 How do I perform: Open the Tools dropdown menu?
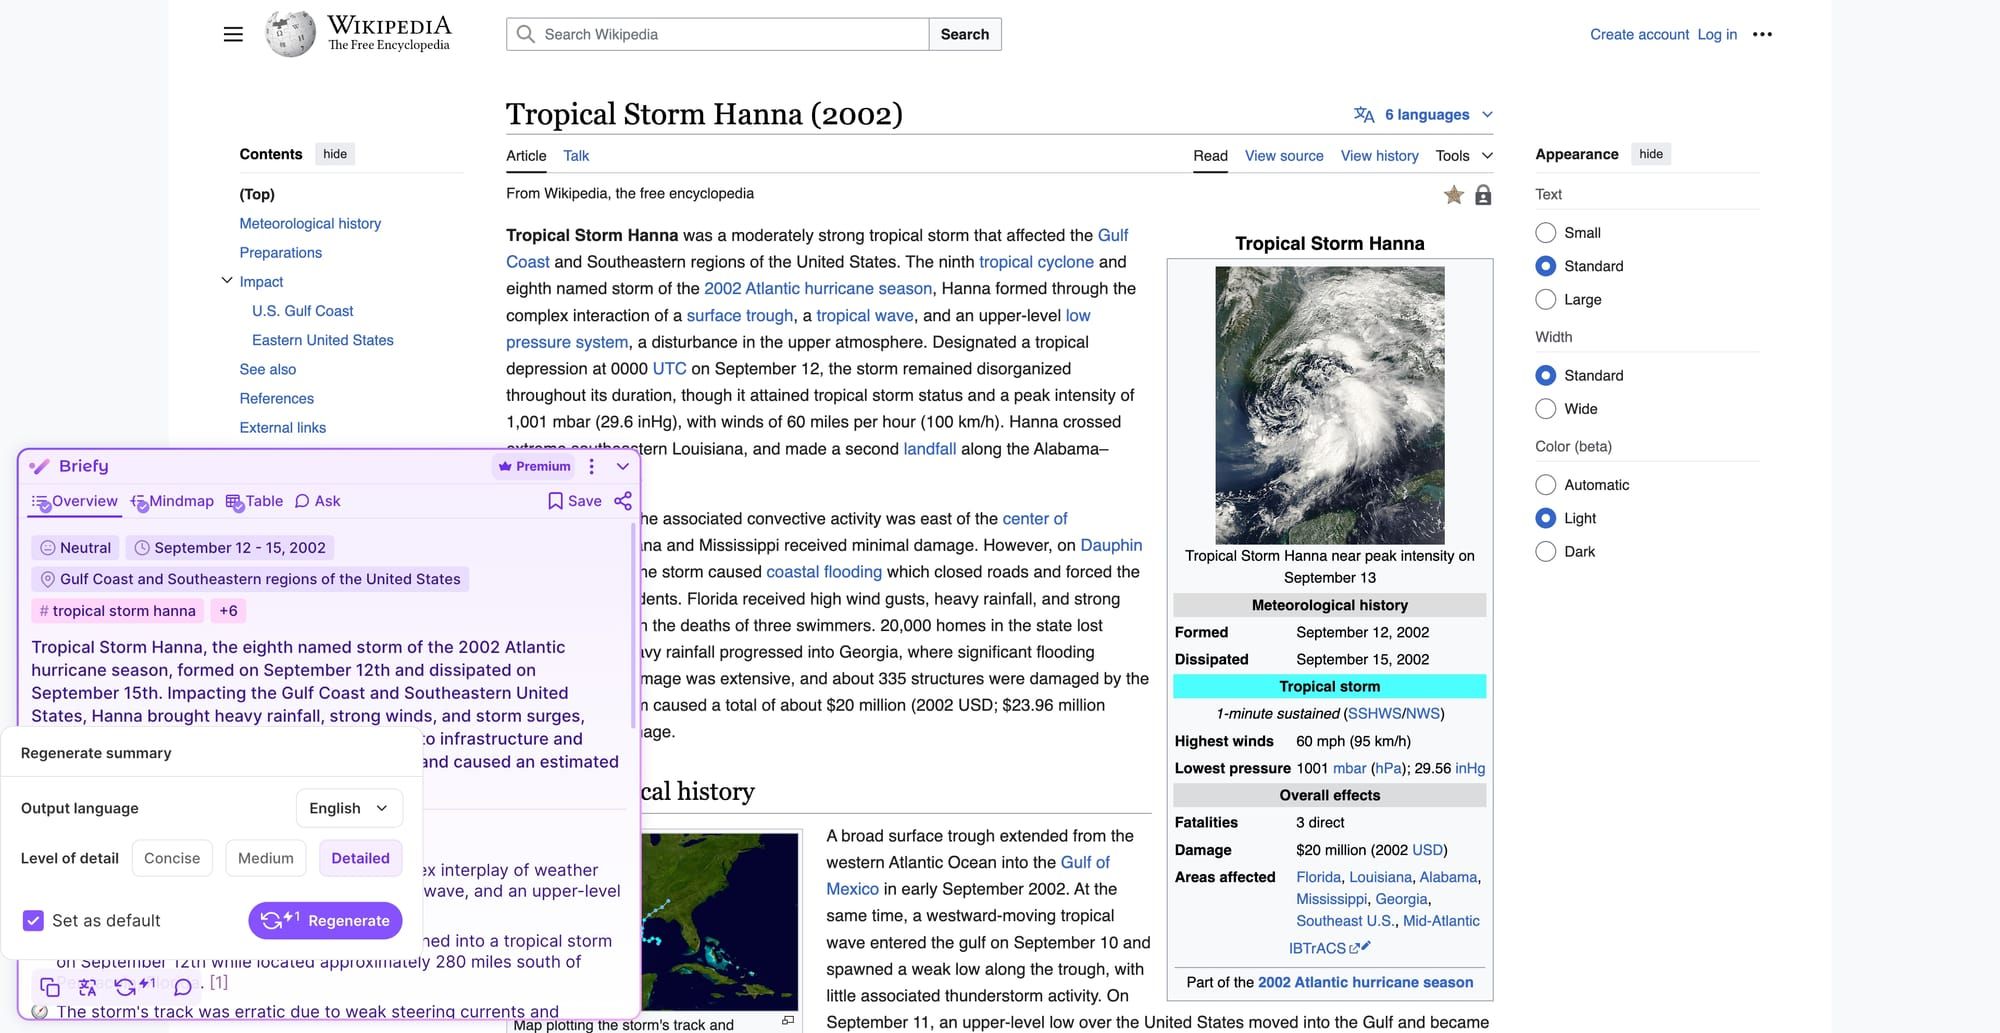(x=1464, y=156)
